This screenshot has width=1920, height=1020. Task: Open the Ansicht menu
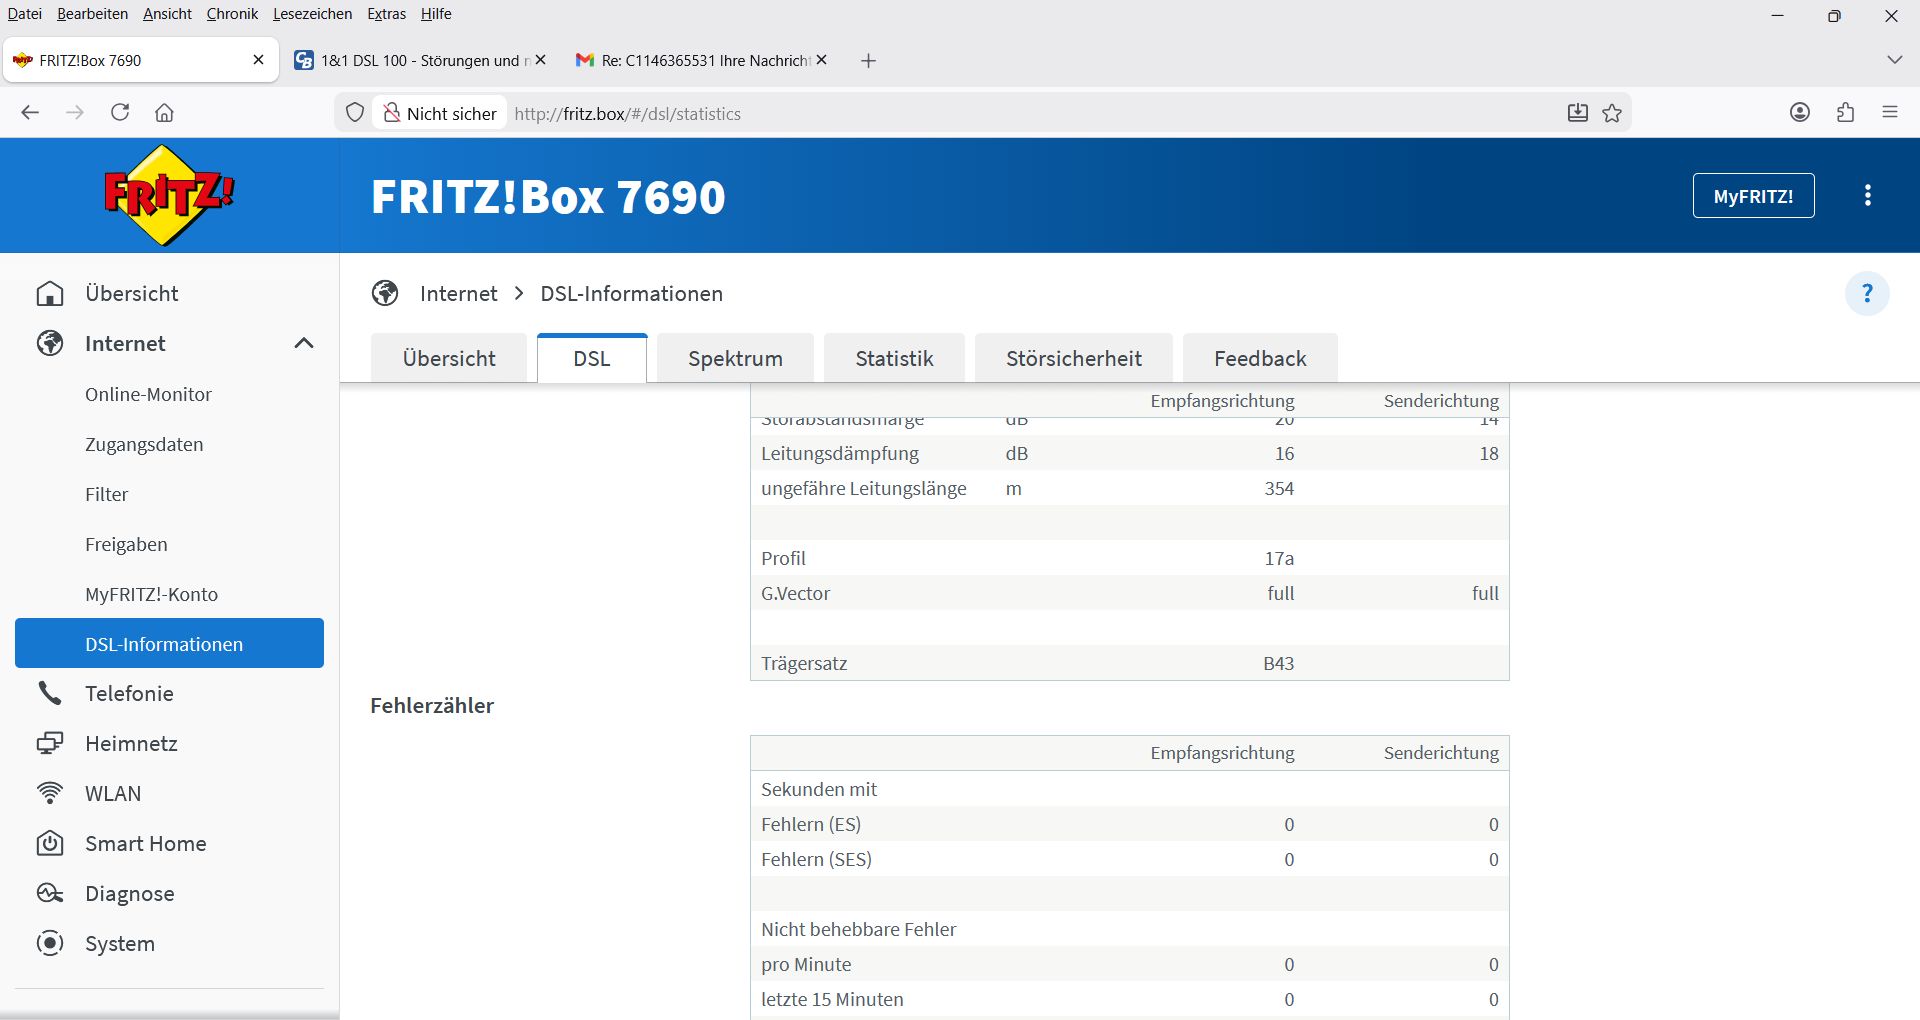point(167,14)
